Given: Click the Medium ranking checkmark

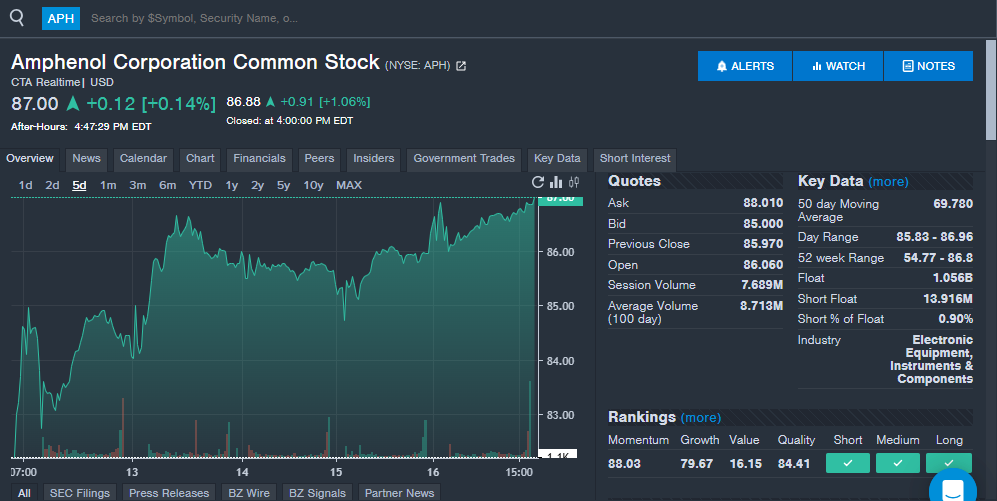Looking at the screenshot, I should (x=898, y=463).
